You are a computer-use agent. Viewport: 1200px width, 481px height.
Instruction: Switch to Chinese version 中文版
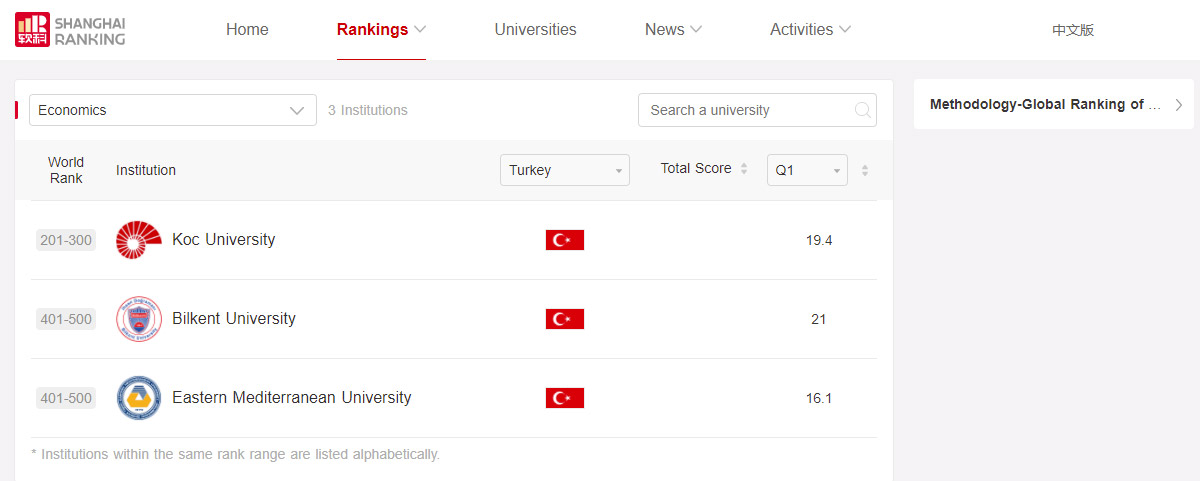point(1073,30)
